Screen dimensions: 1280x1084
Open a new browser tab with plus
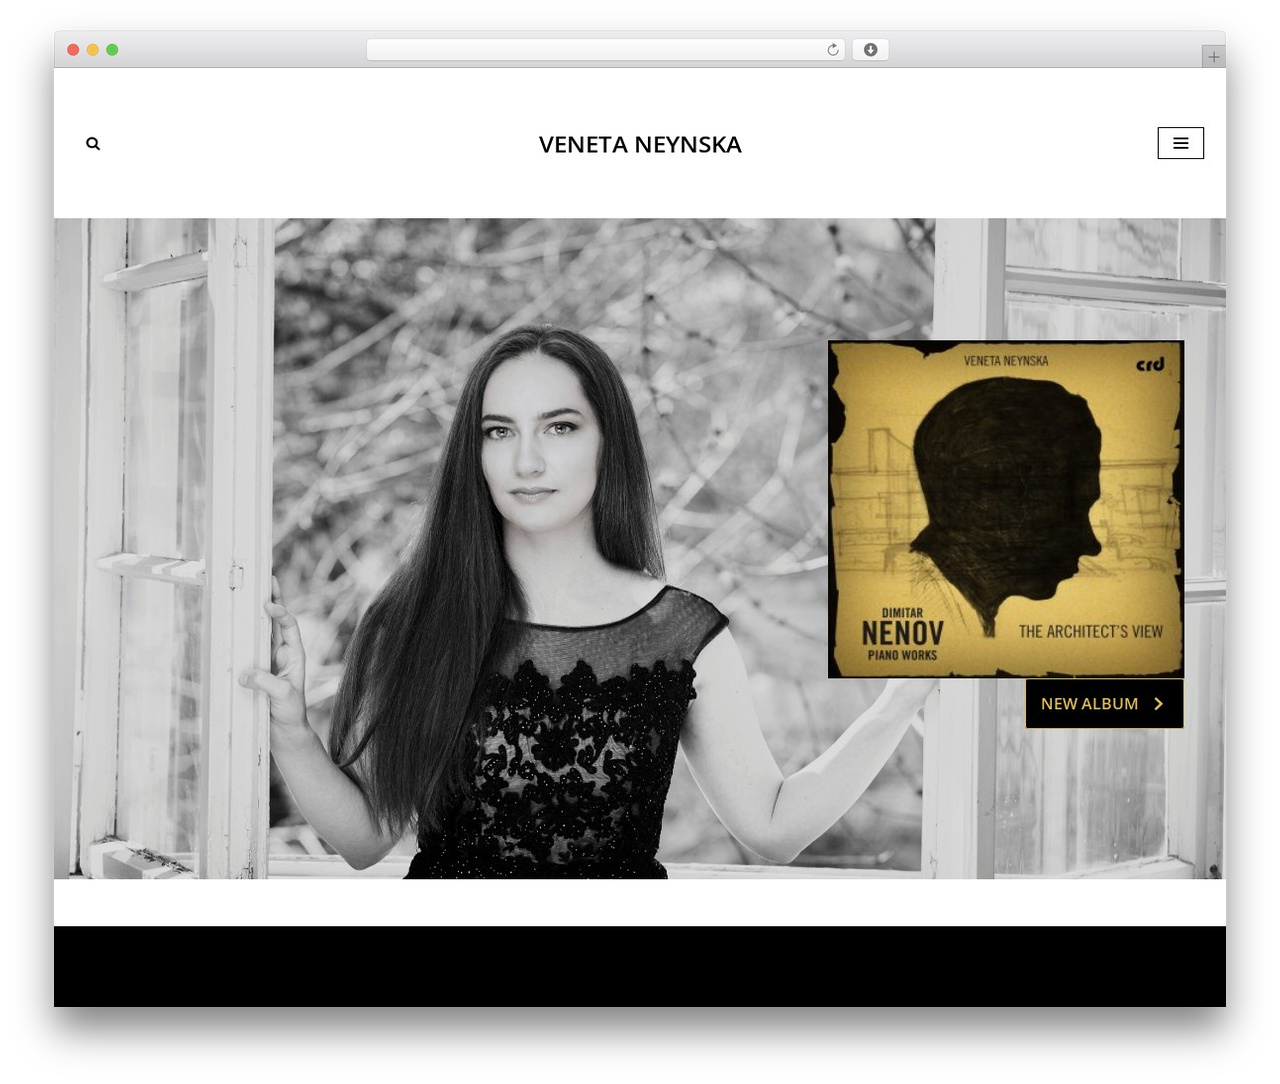[x=1213, y=57]
